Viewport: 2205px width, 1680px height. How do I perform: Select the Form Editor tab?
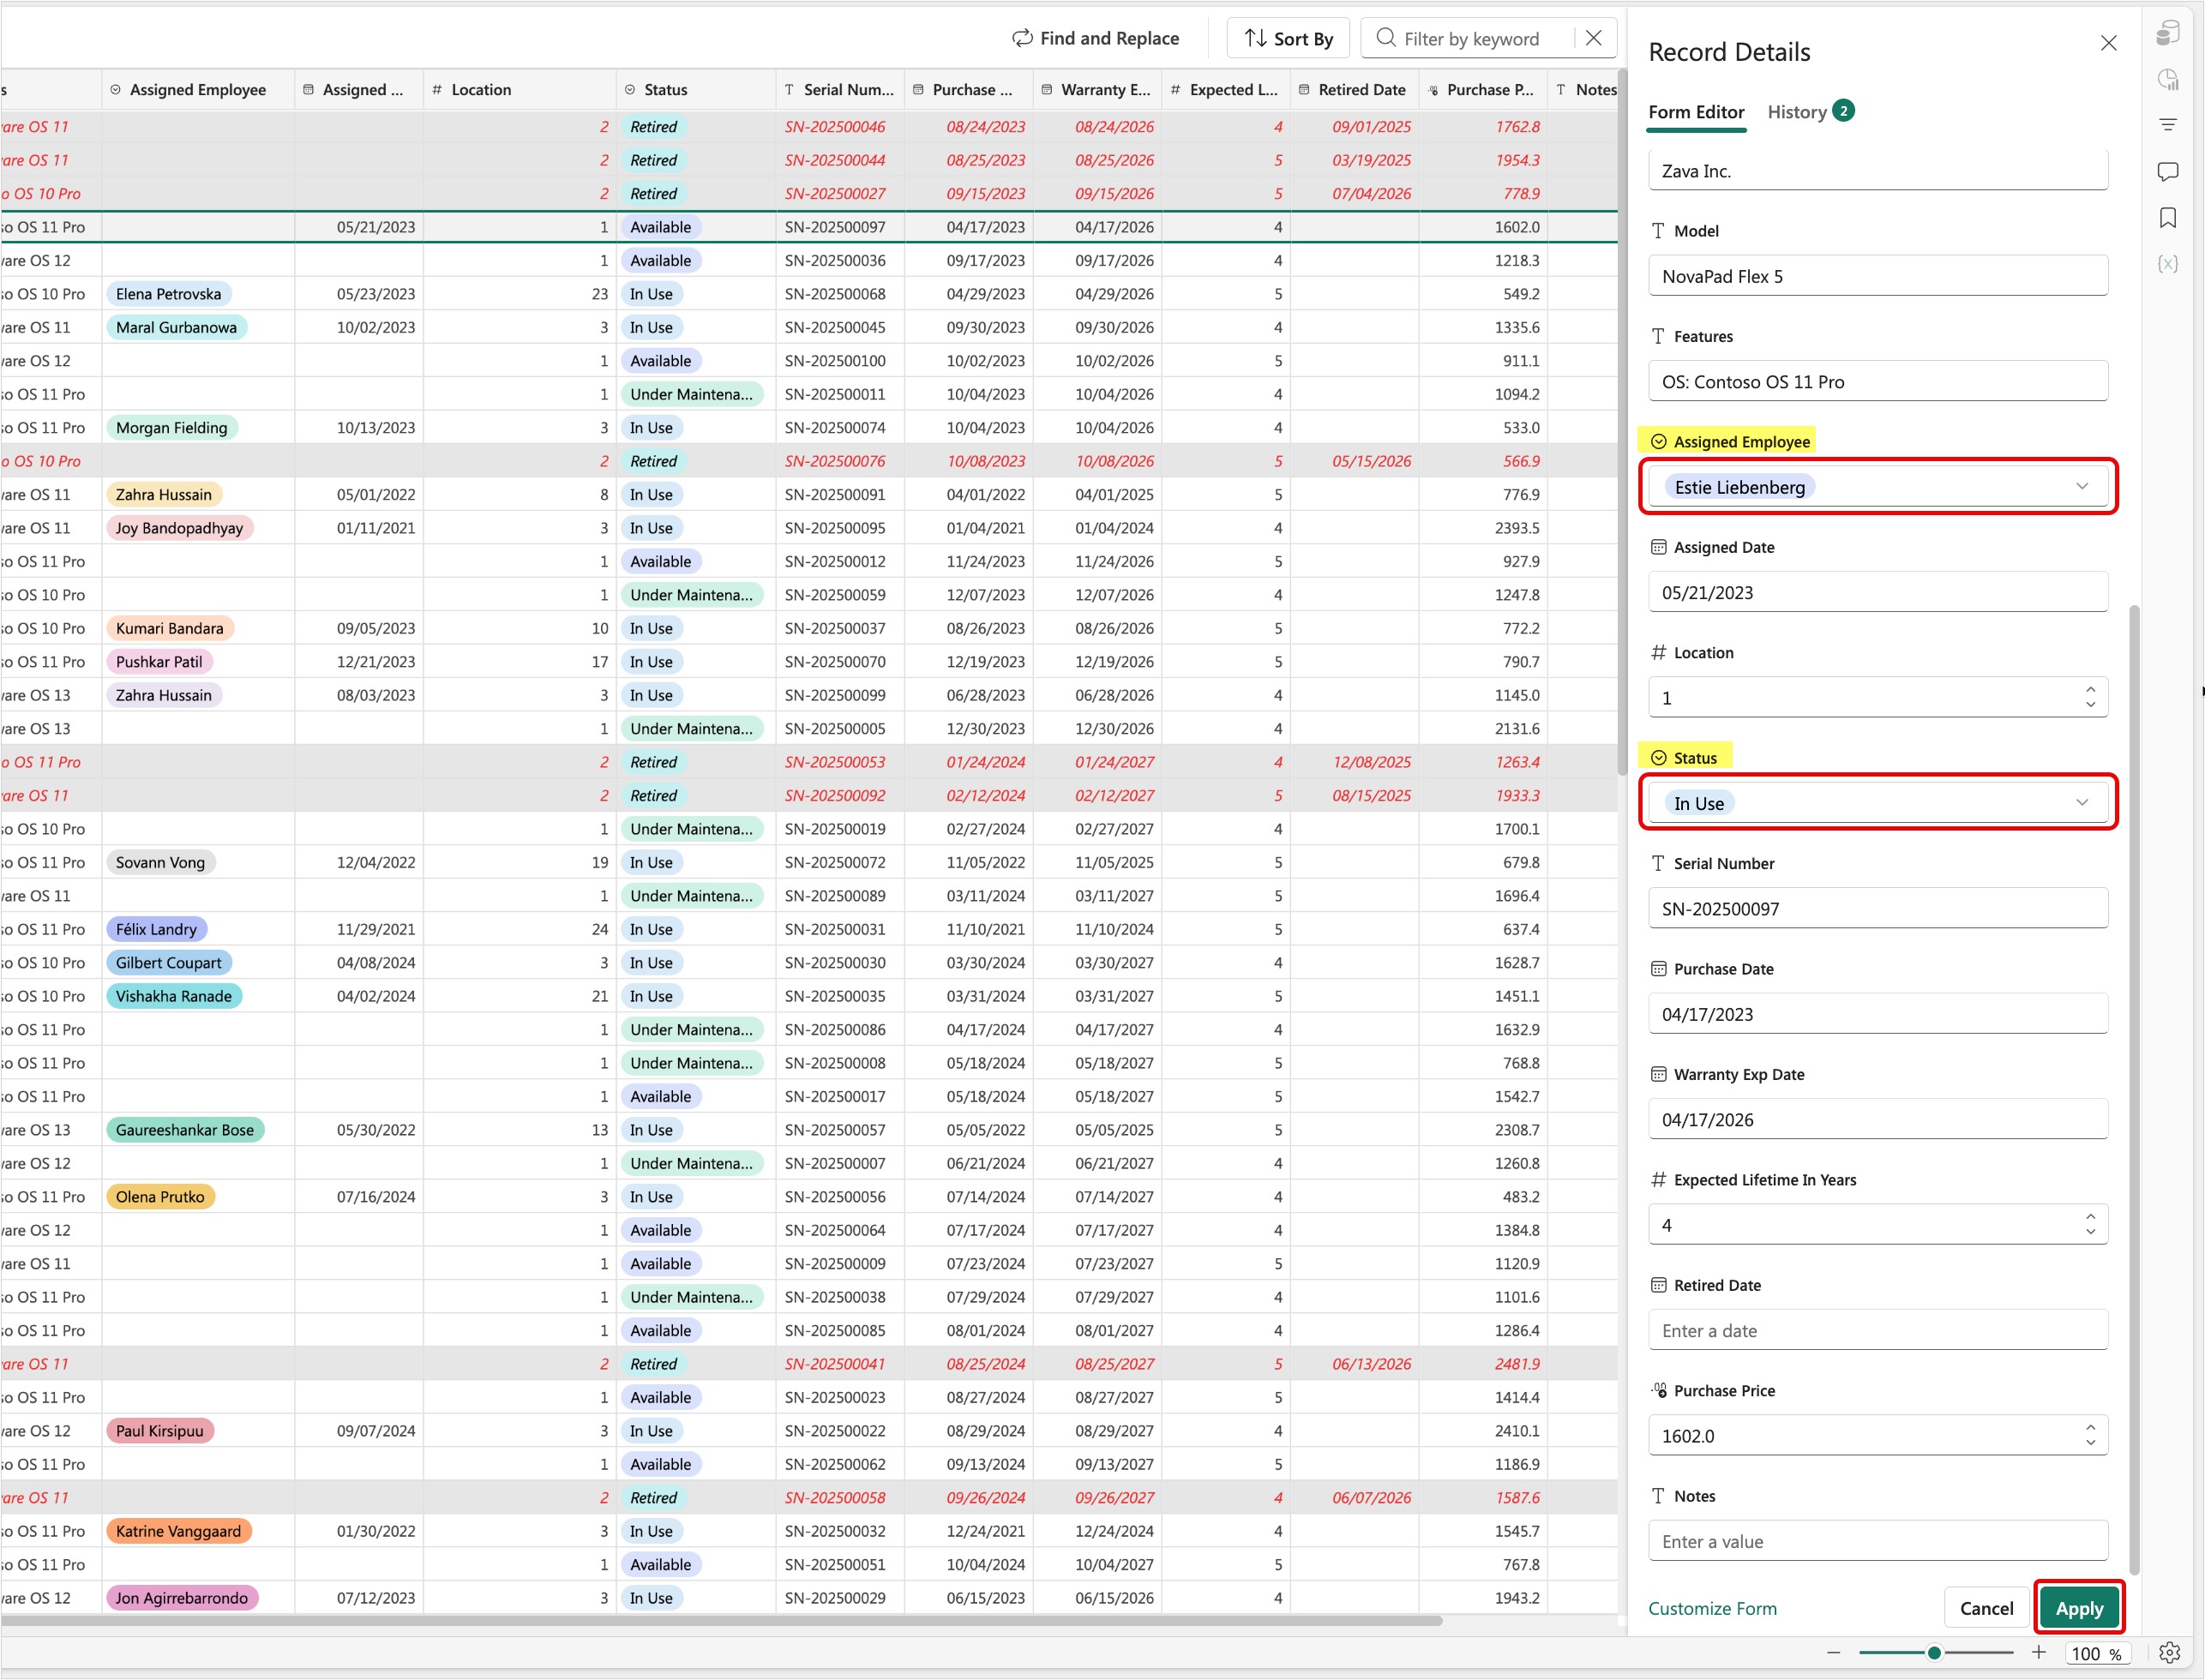pos(1696,112)
